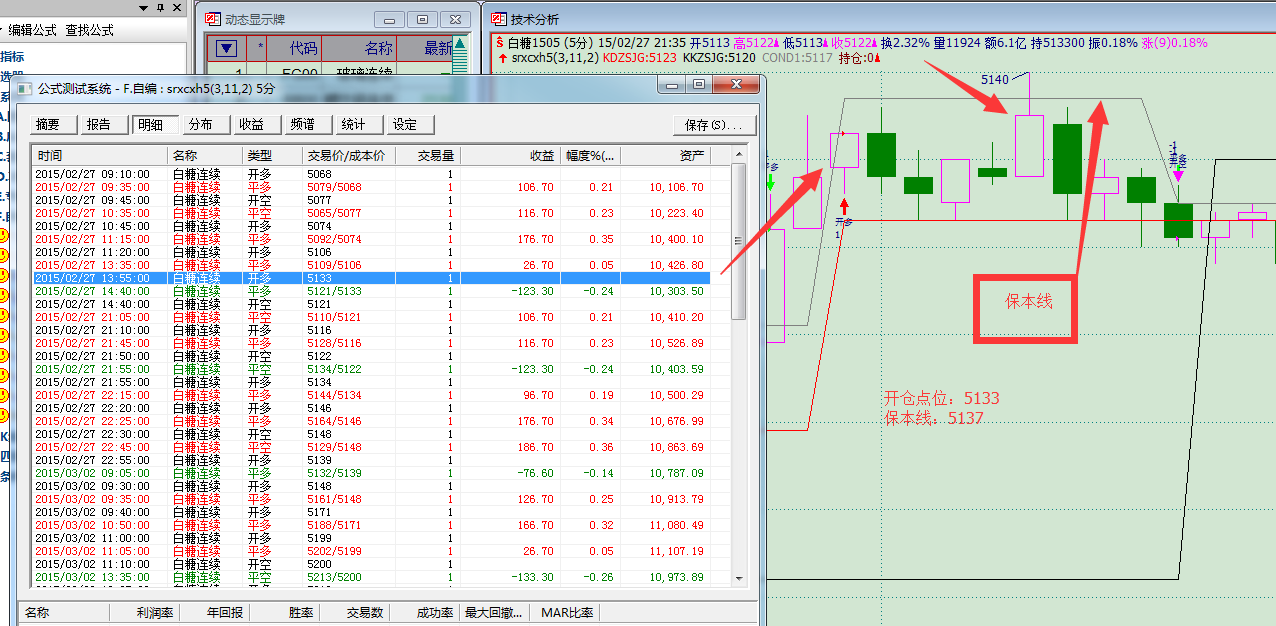Click the scroll-up arrow of the trade list
Image resolution: width=1276 pixels, height=626 pixels.
point(739,155)
